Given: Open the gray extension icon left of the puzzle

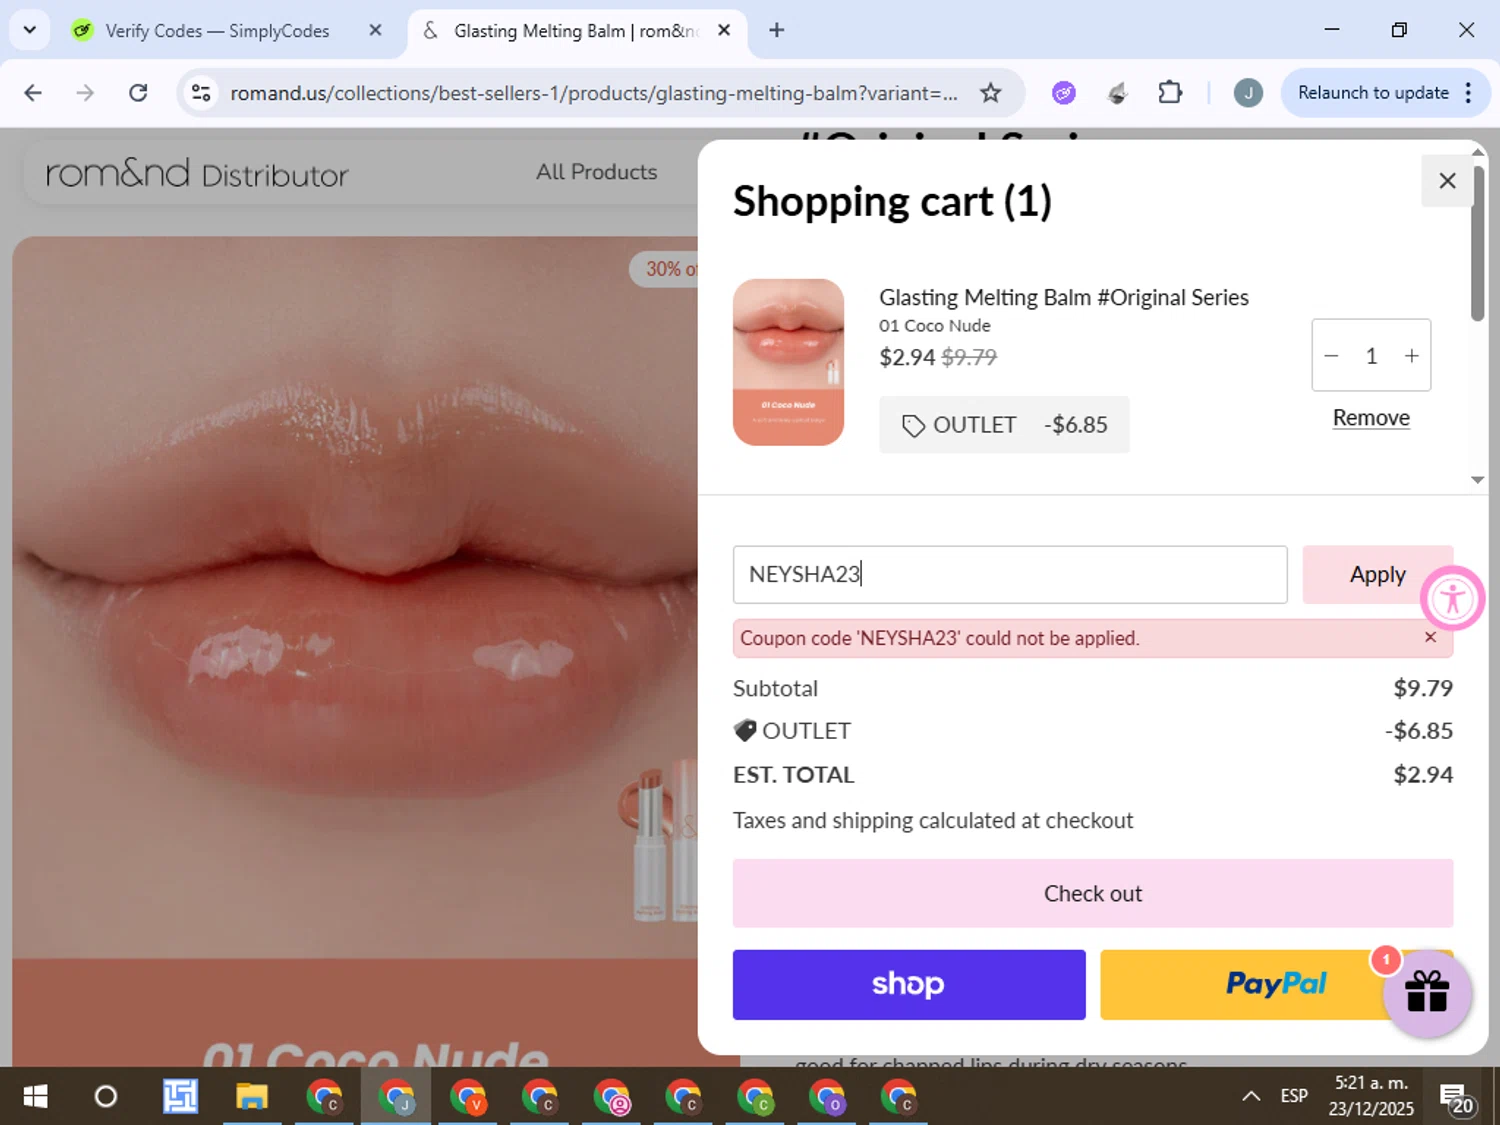Looking at the screenshot, I should (1117, 93).
